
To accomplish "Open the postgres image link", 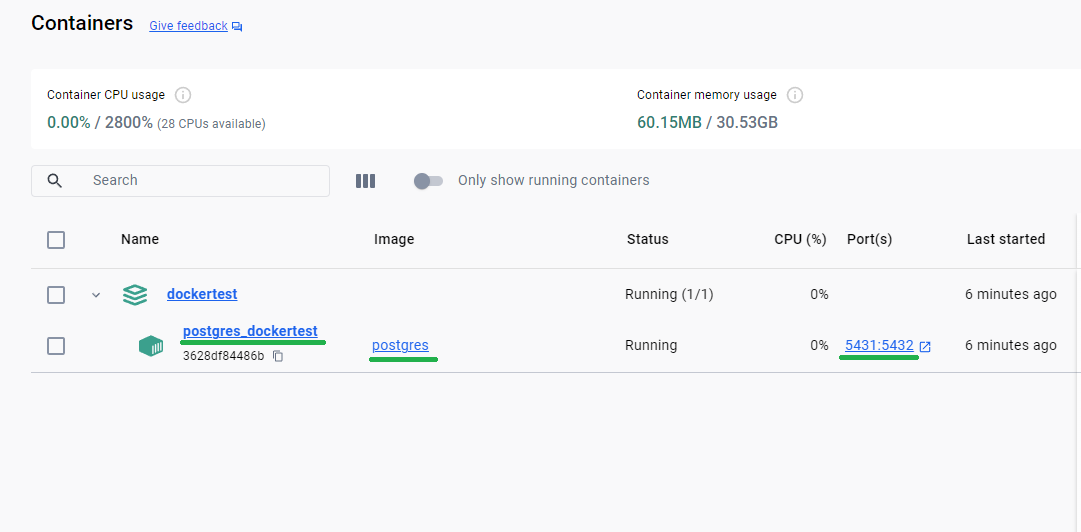I will tap(401, 345).
